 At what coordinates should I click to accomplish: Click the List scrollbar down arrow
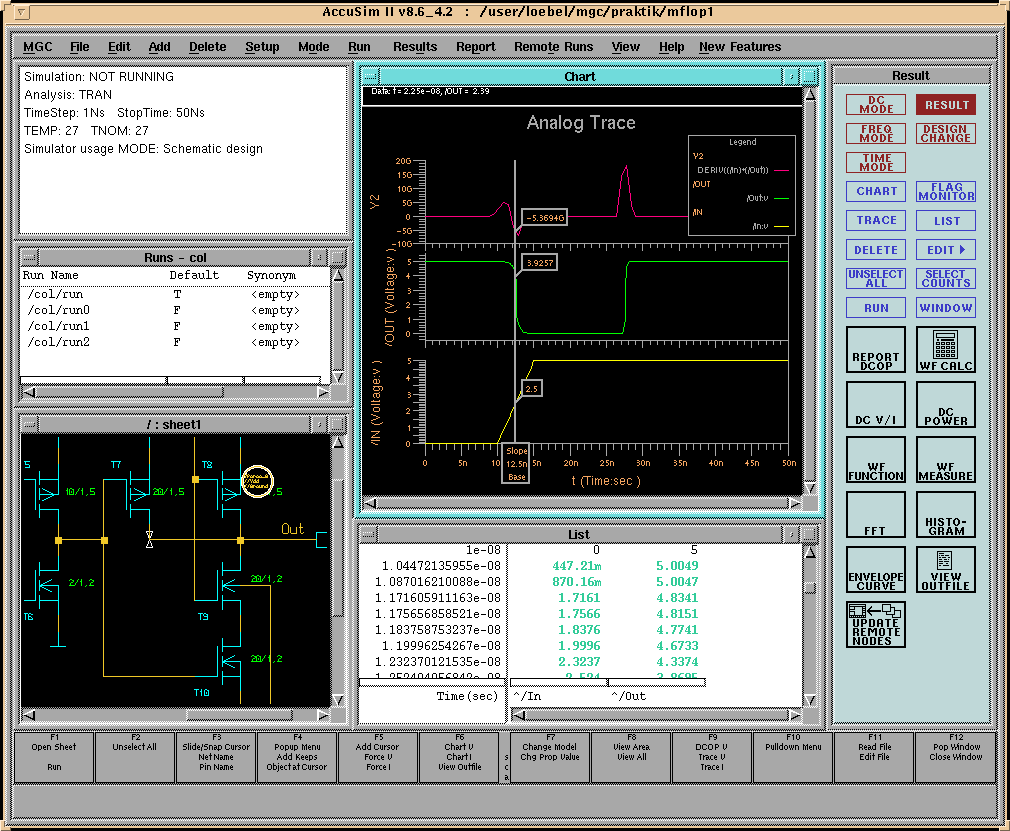pyautogui.click(x=810, y=700)
